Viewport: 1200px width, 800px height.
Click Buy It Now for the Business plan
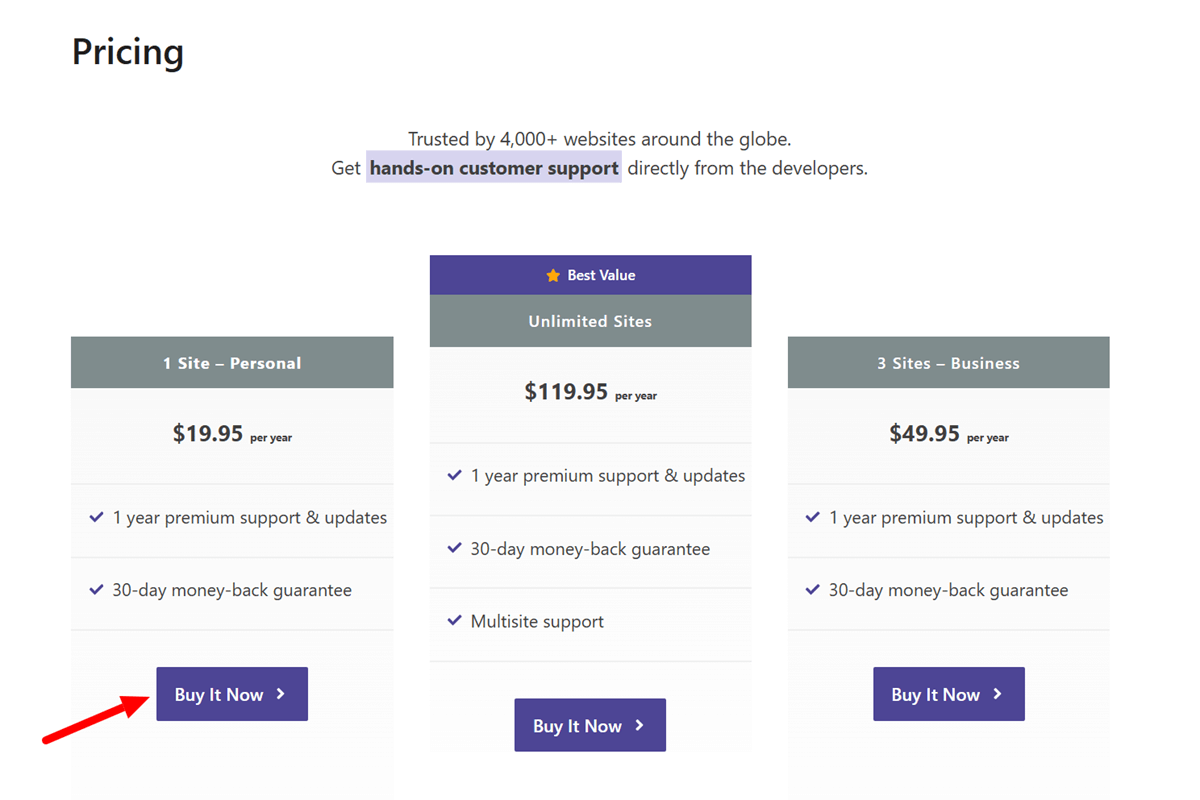pos(948,694)
